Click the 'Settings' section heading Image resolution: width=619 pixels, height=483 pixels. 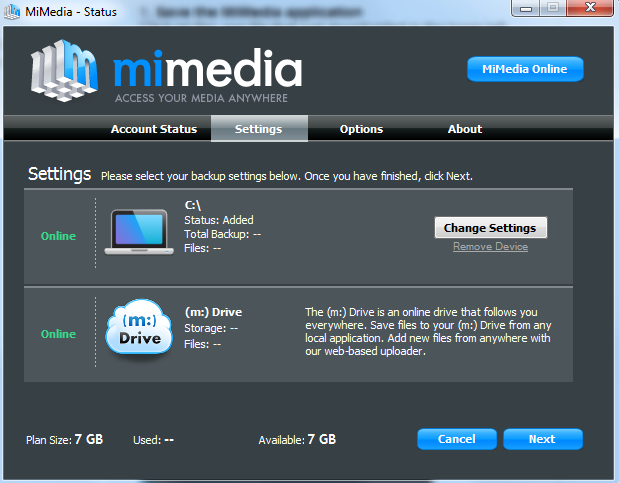tap(60, 174)
